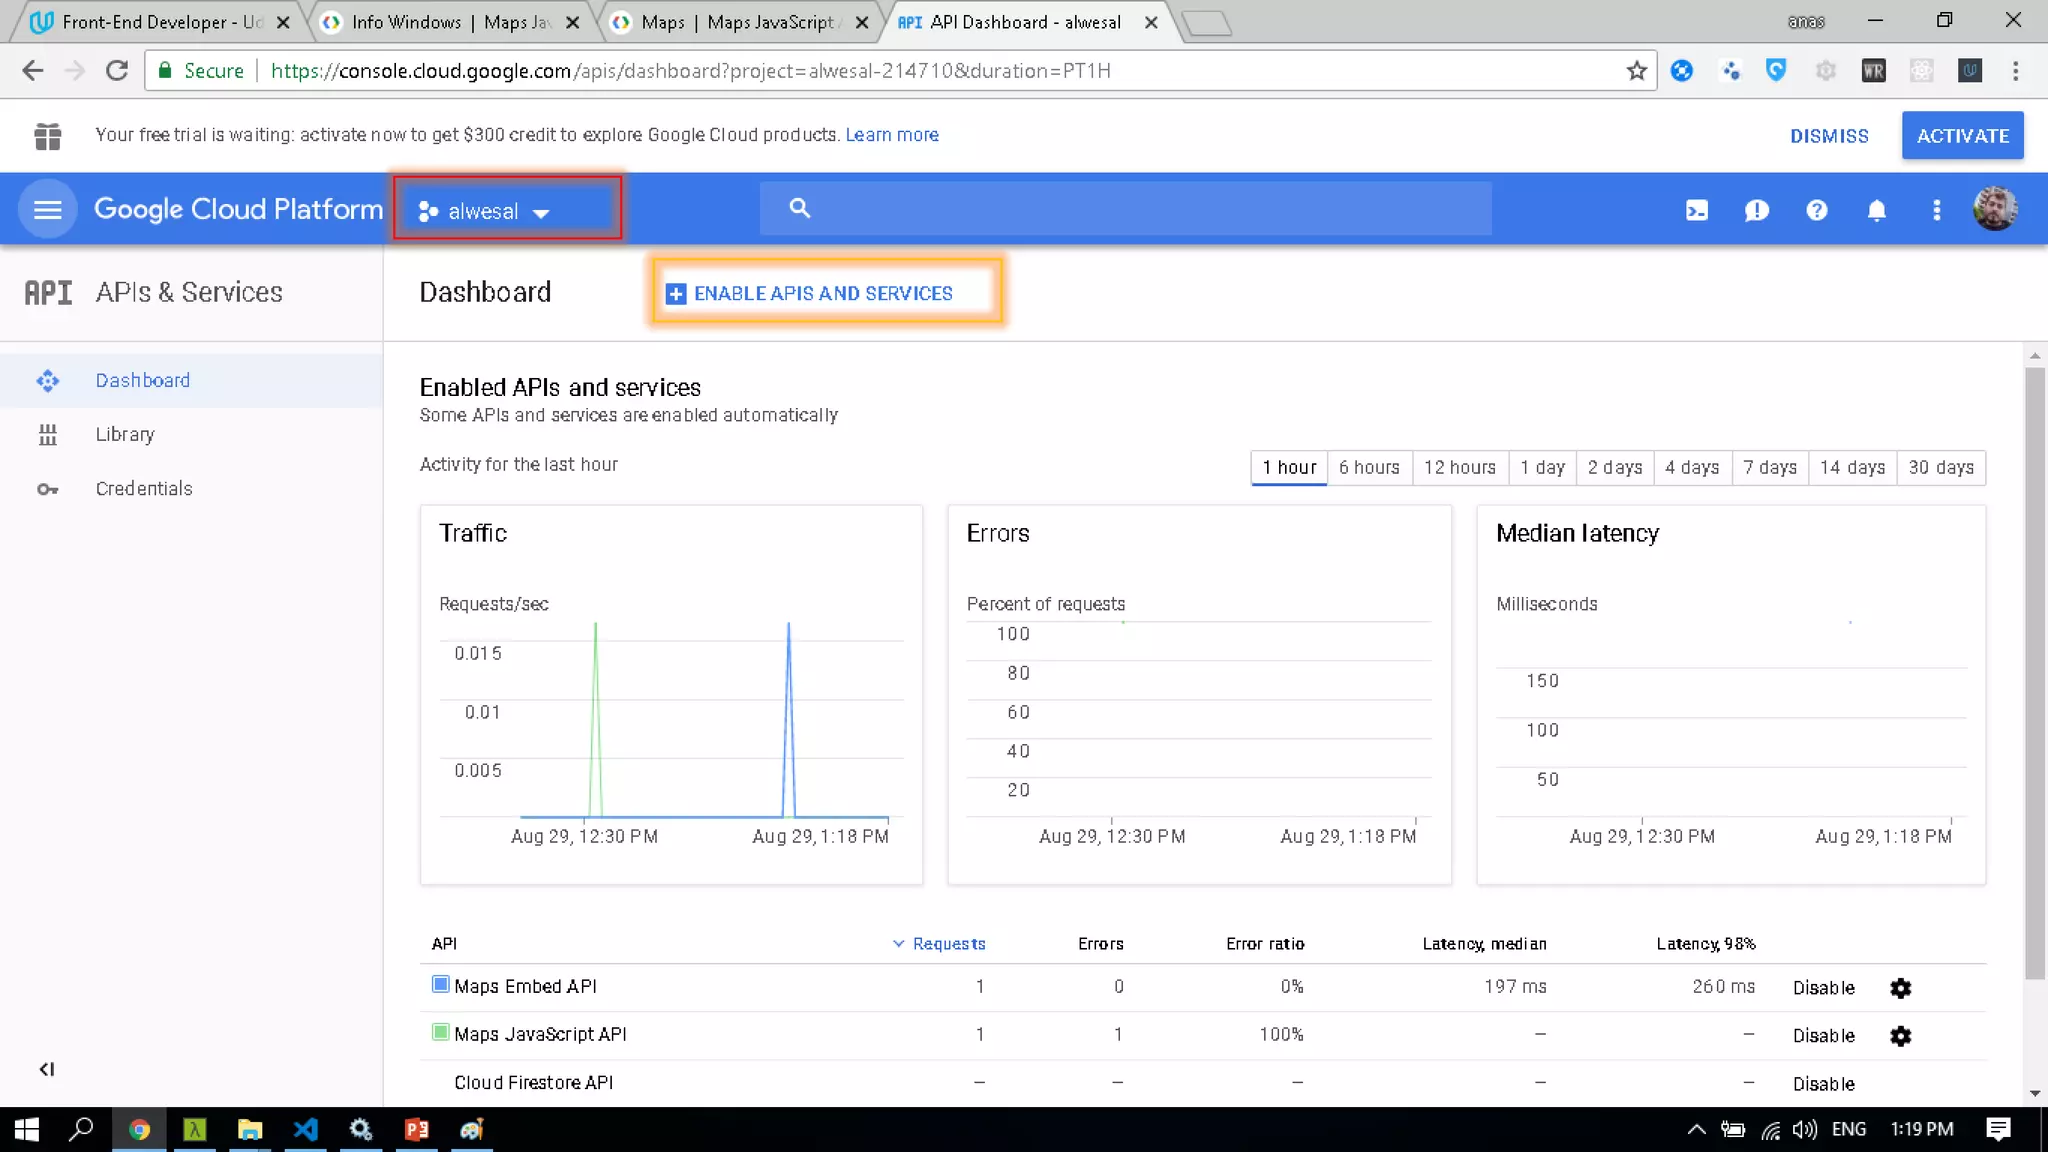Toggle Maps JavaScript API green legend checkbox
This screenshot has height=1152, width=2048.
point(440,1032)
